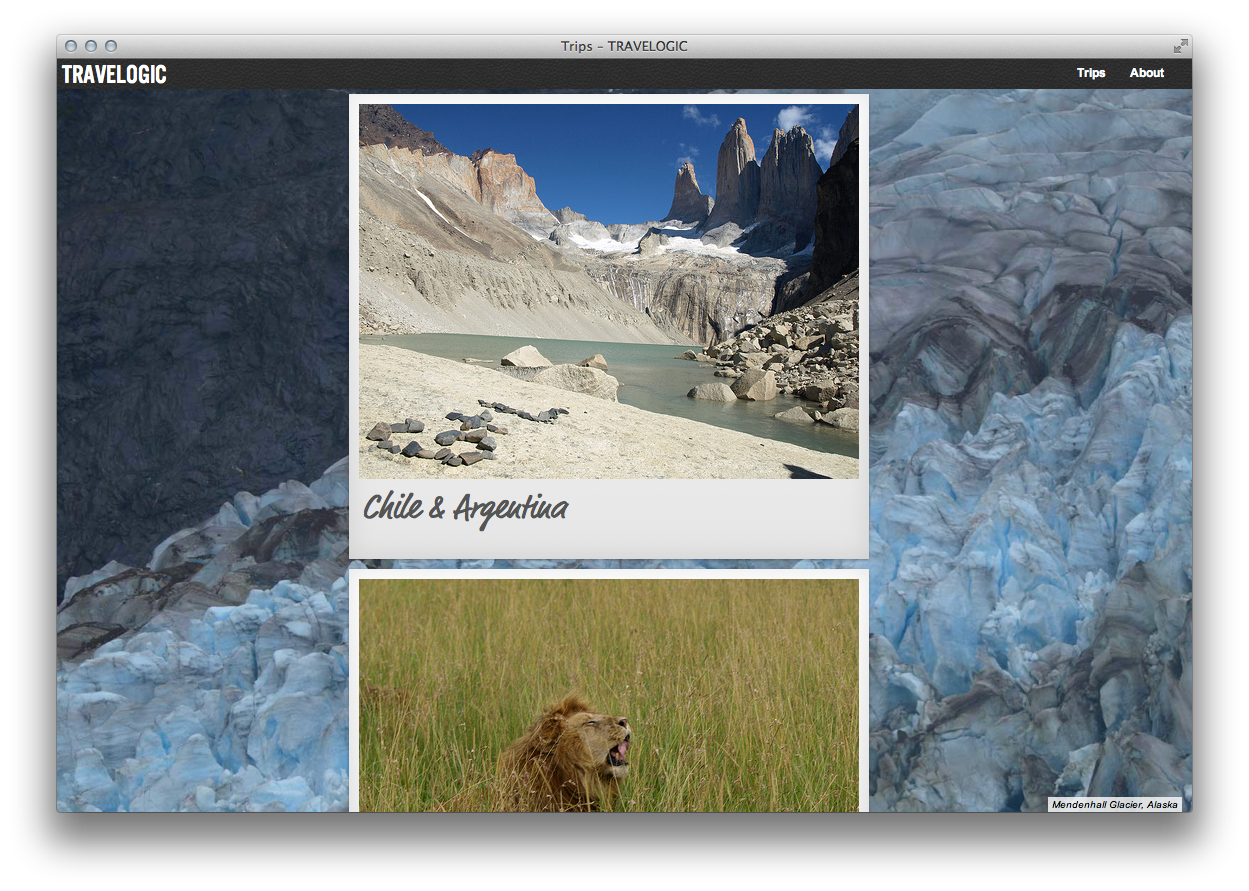Viewport: 1249px width, 891px height.
Task: Click the window minimize button
Action: point(91,46)
